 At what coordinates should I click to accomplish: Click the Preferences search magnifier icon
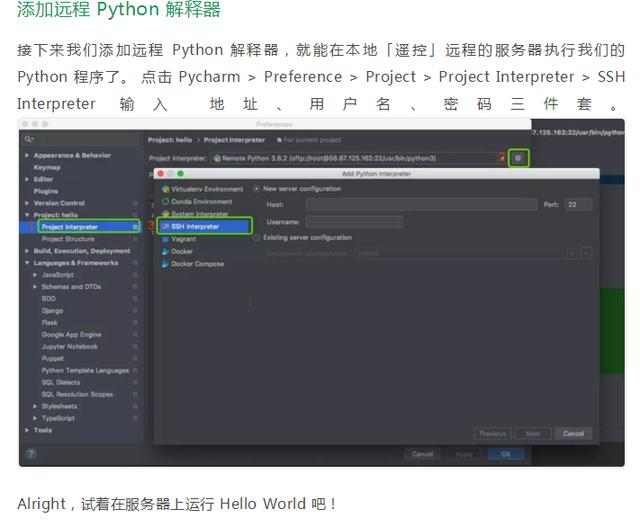pos(28,139)
